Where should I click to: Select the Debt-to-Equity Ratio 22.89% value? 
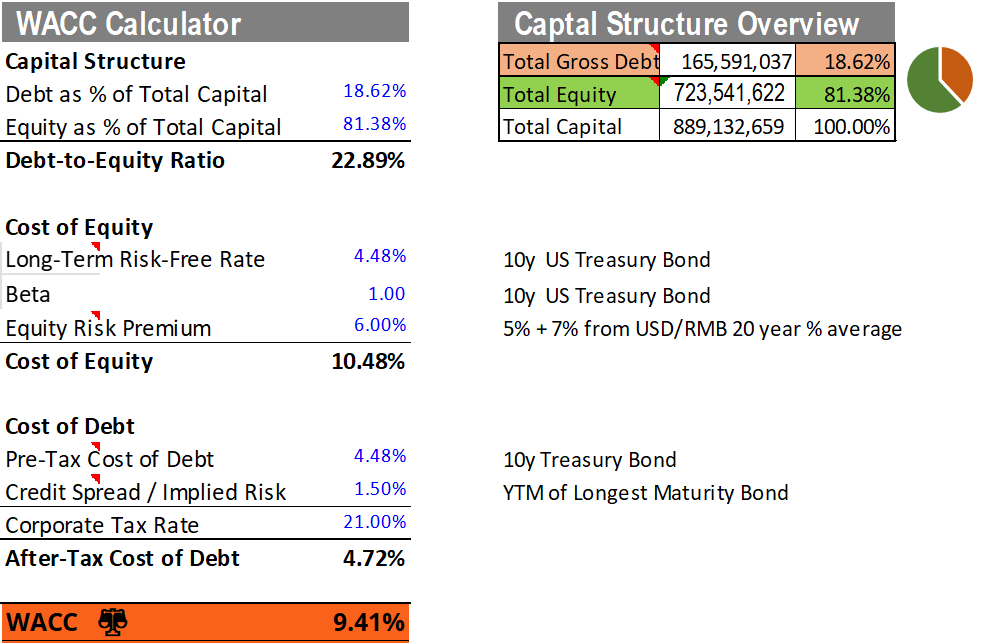368,160
